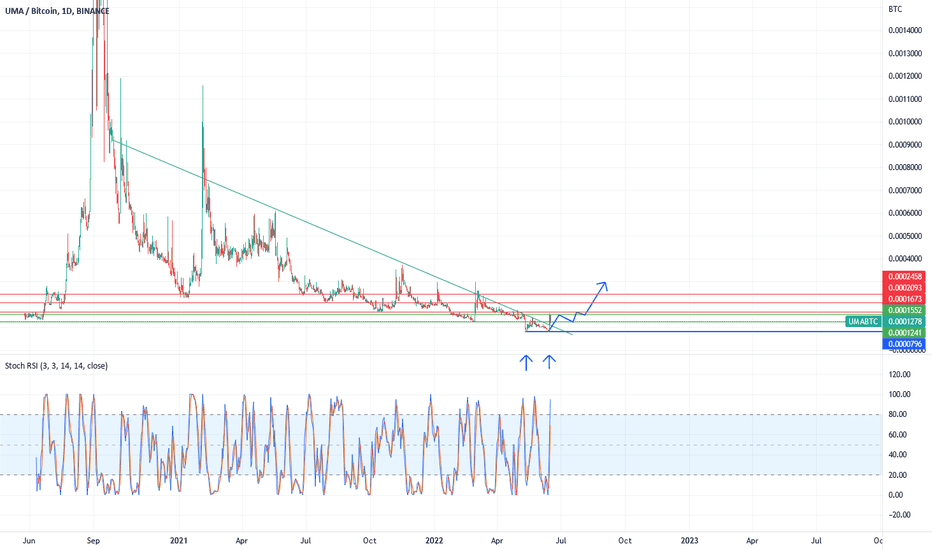Click the 0.0010000 price axis value

click(905, 122)
